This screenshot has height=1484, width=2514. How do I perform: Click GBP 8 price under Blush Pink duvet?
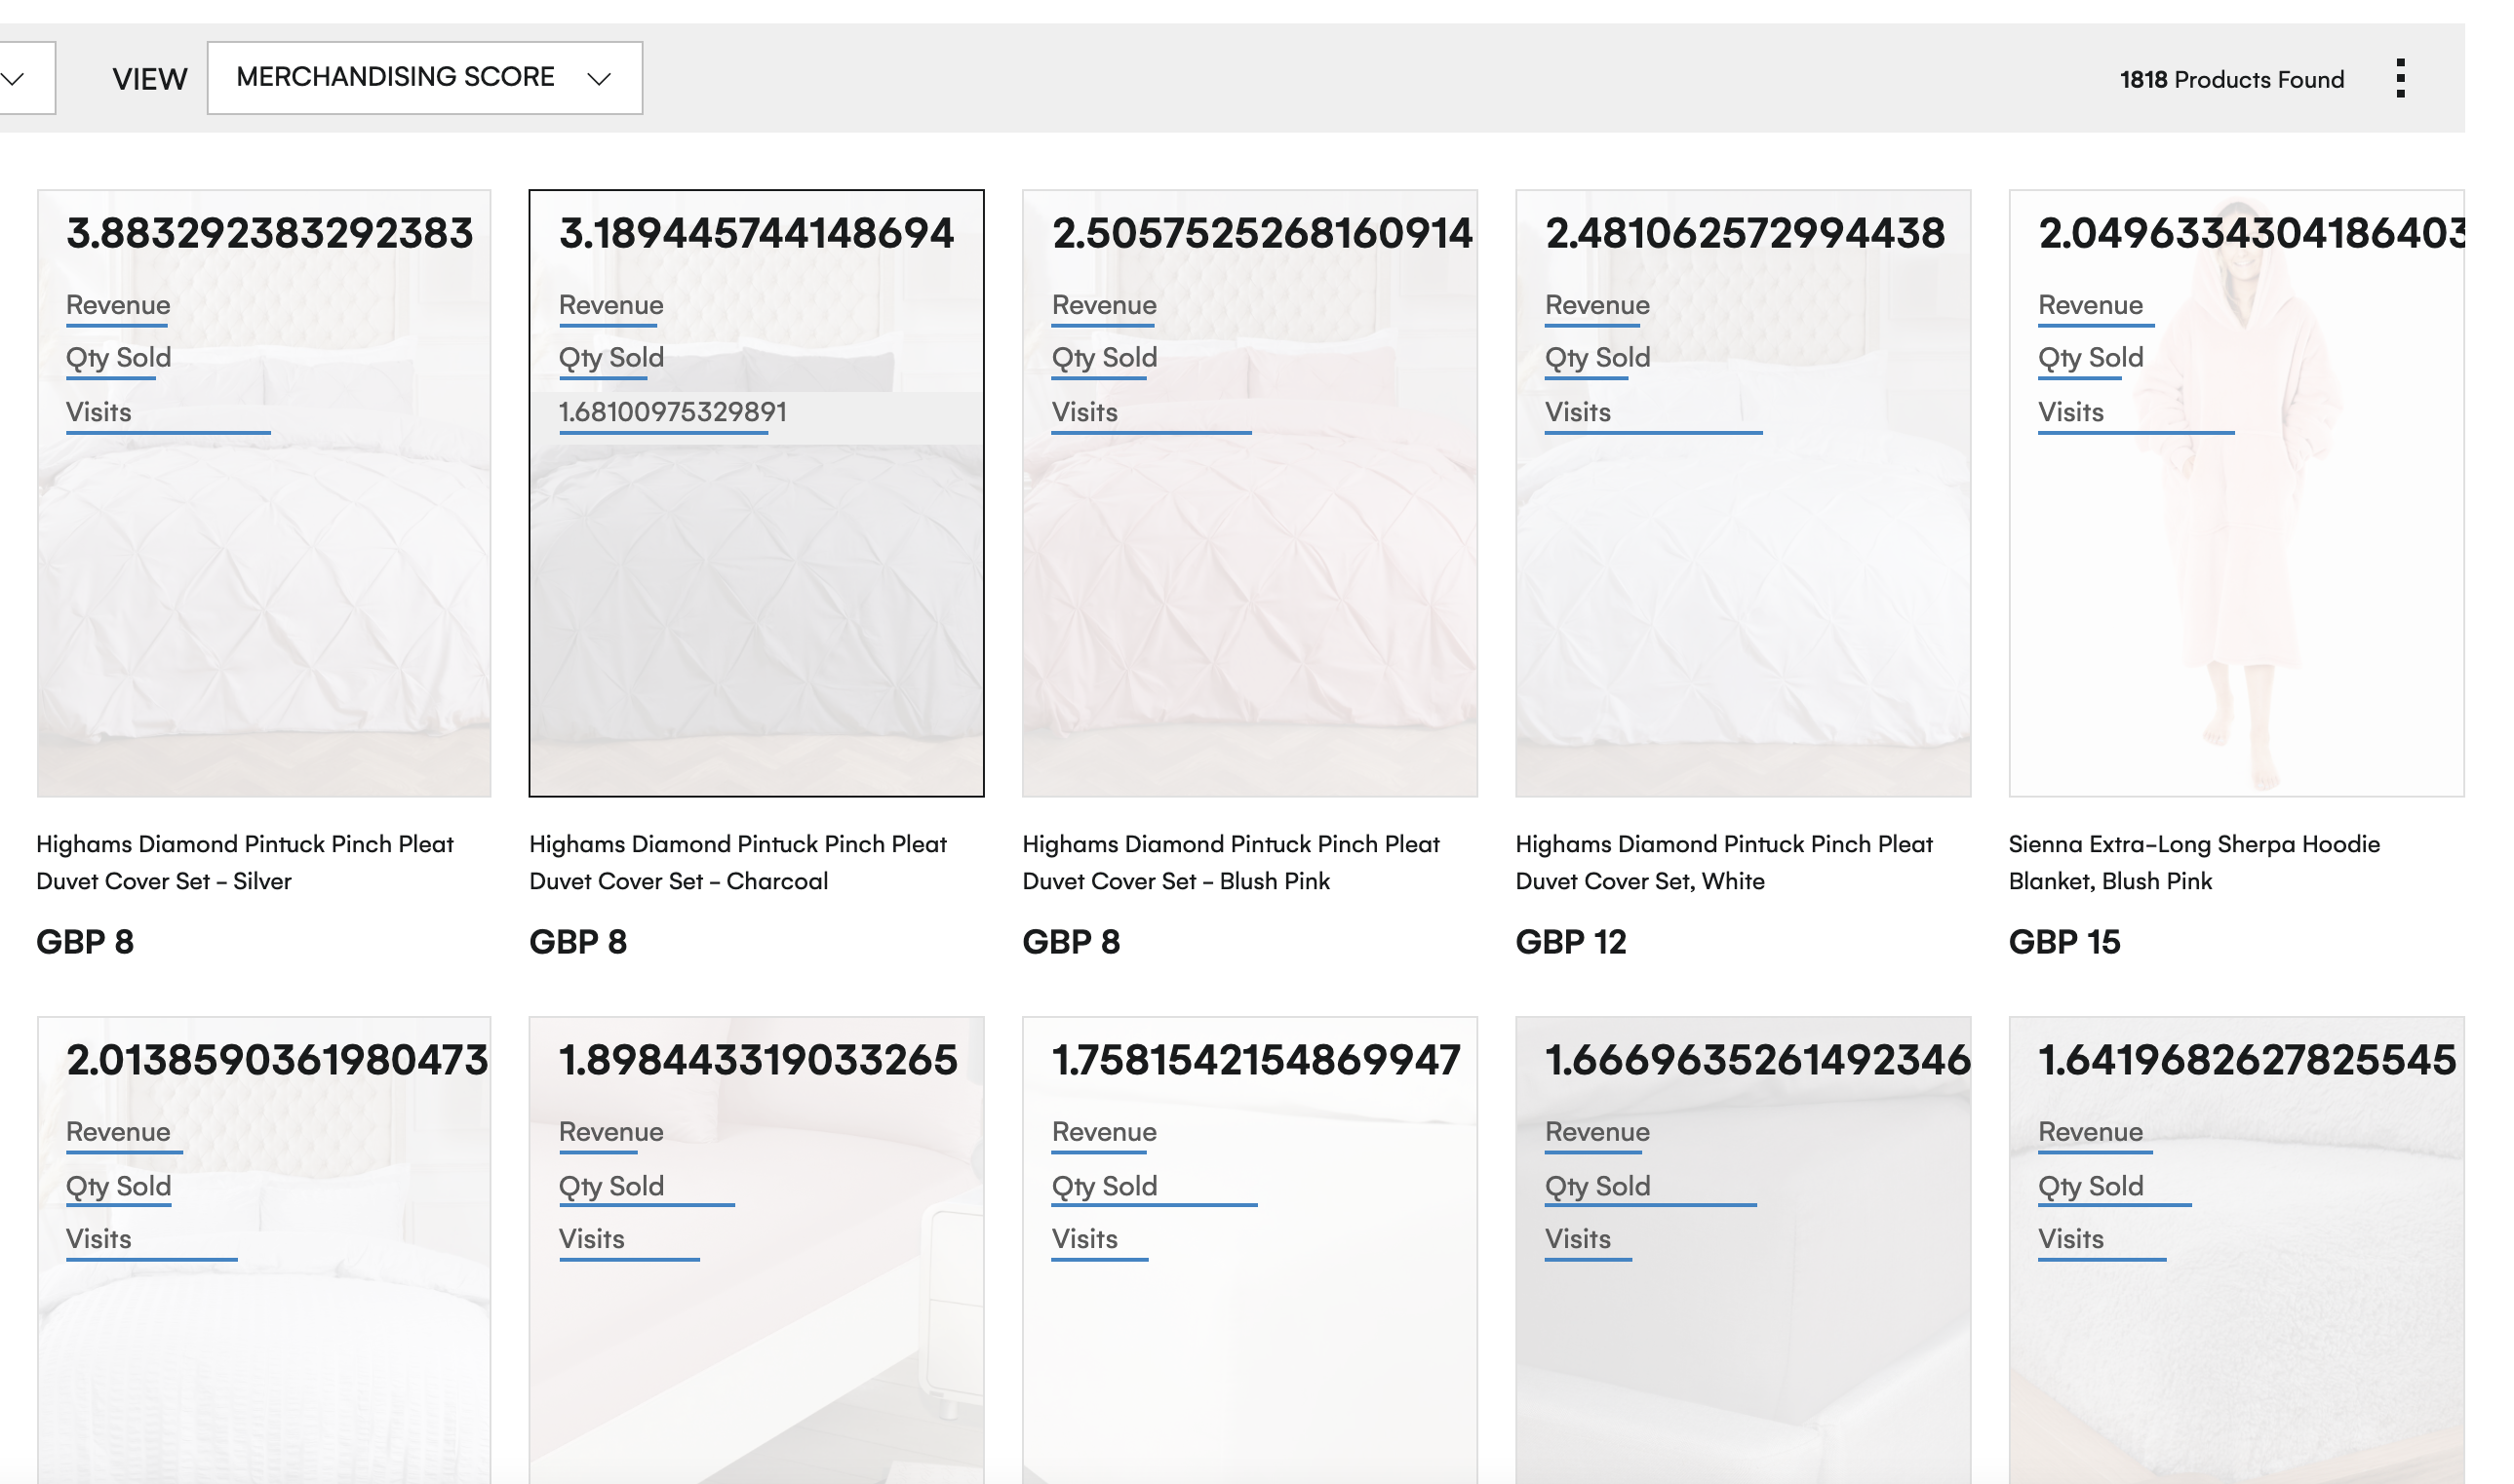pos(1071,942)
